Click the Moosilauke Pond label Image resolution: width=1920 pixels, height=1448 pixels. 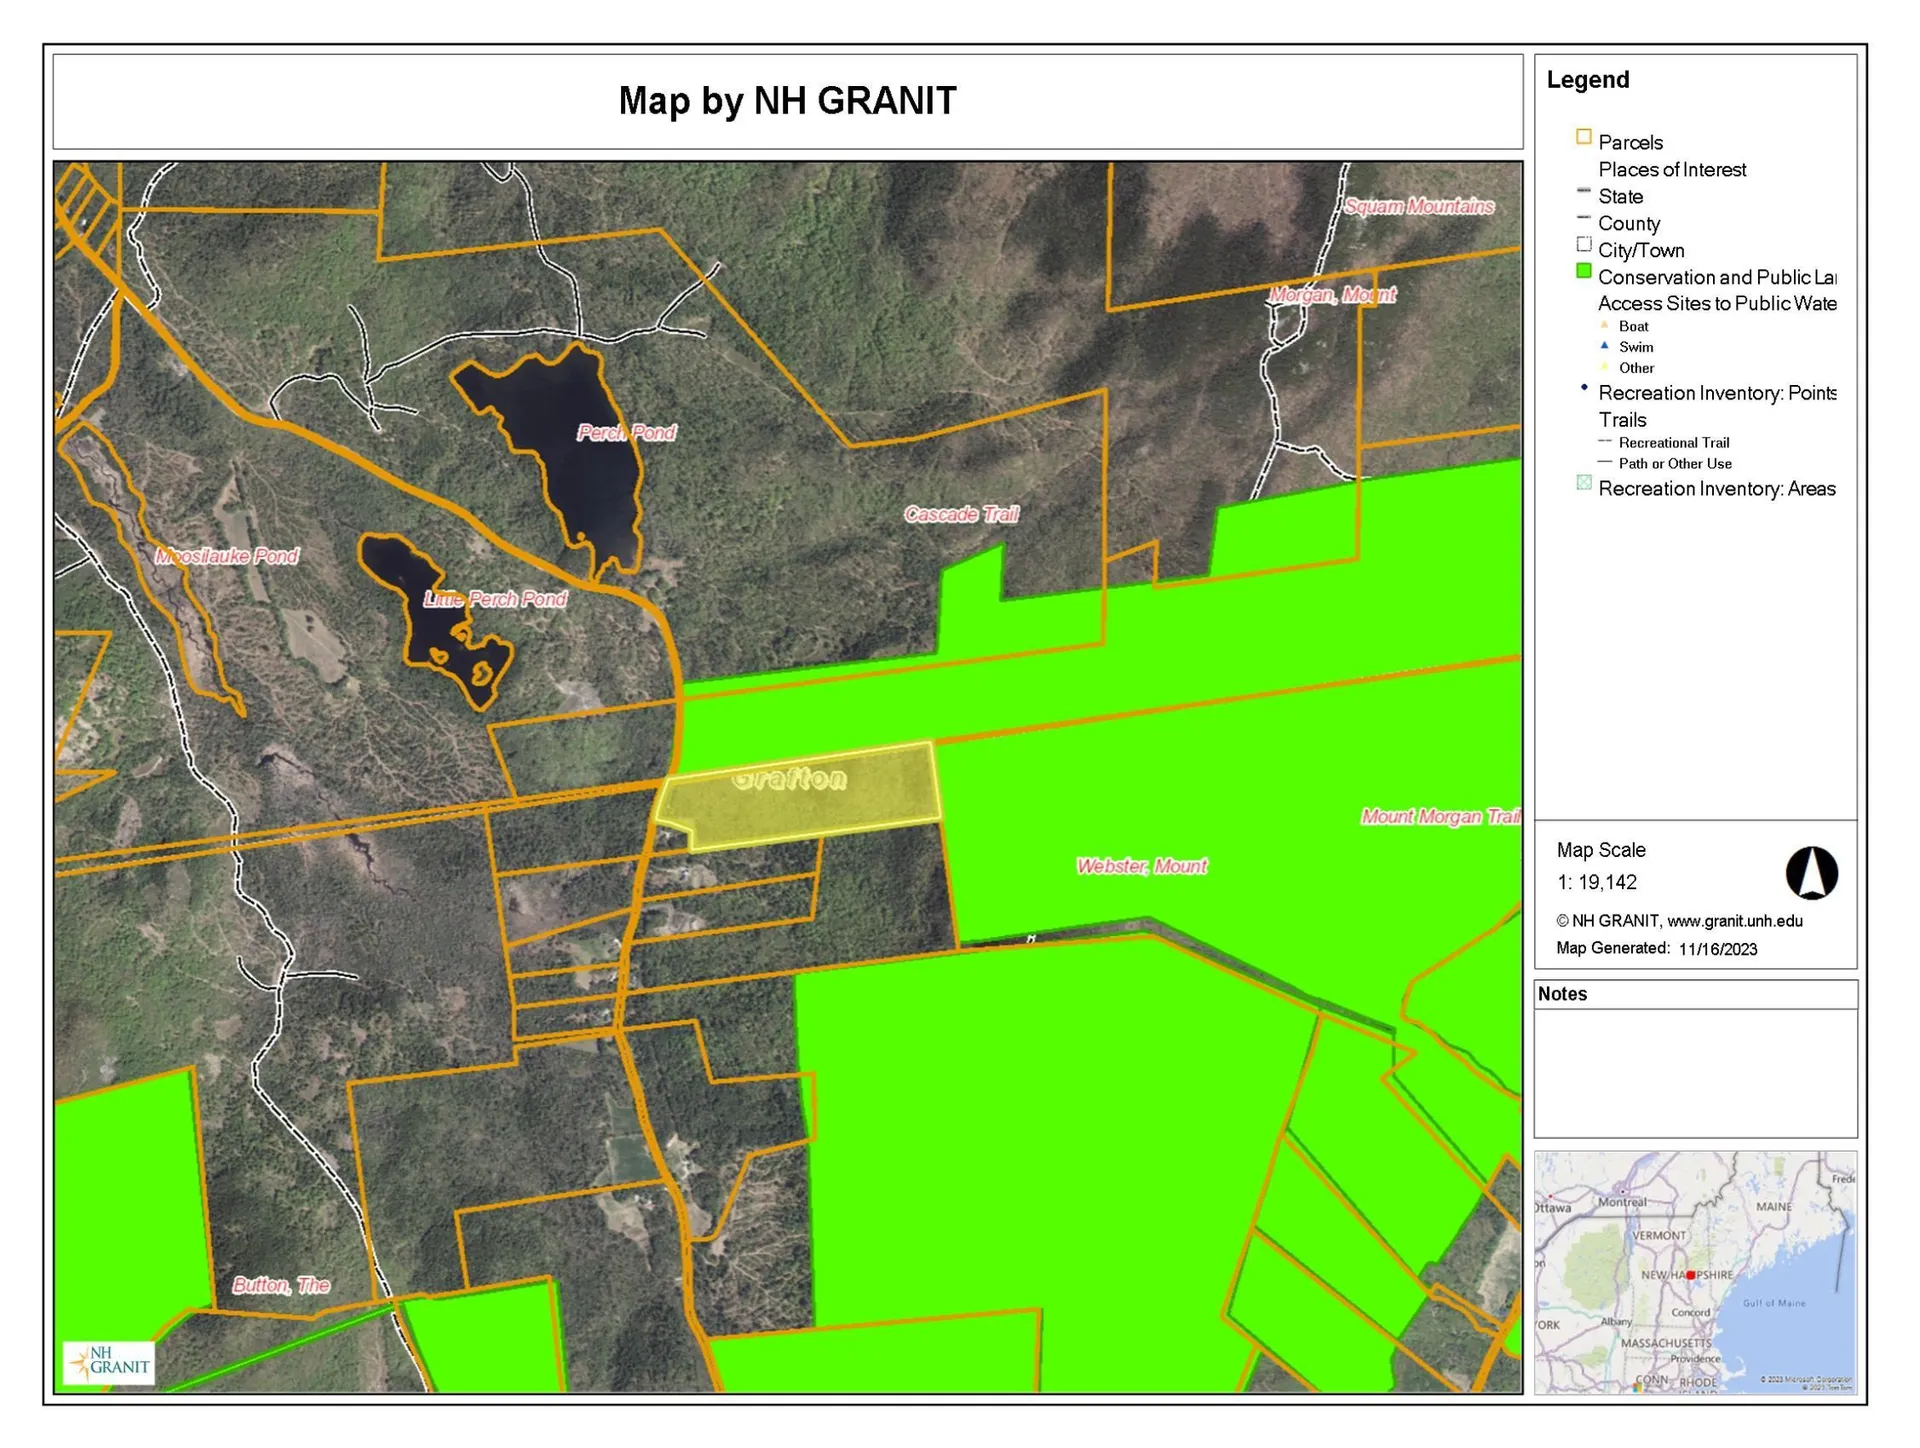point(227,557)
